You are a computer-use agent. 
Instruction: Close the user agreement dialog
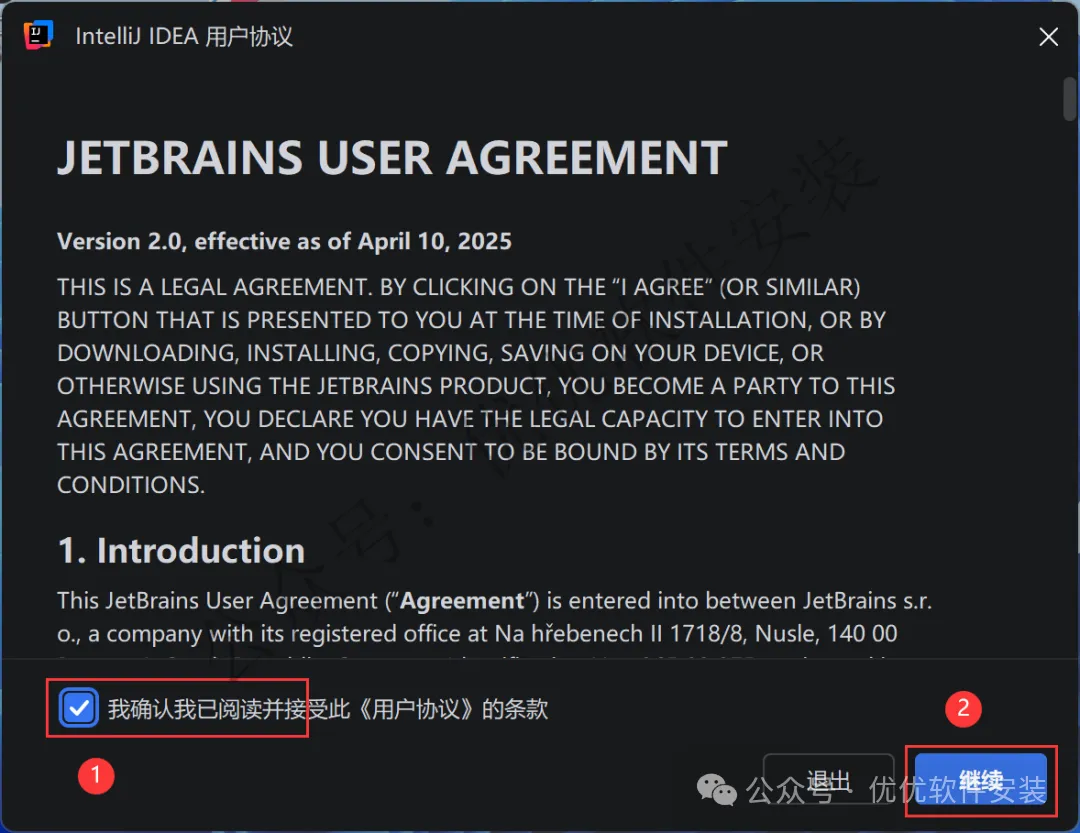[x=1048, y=37]
